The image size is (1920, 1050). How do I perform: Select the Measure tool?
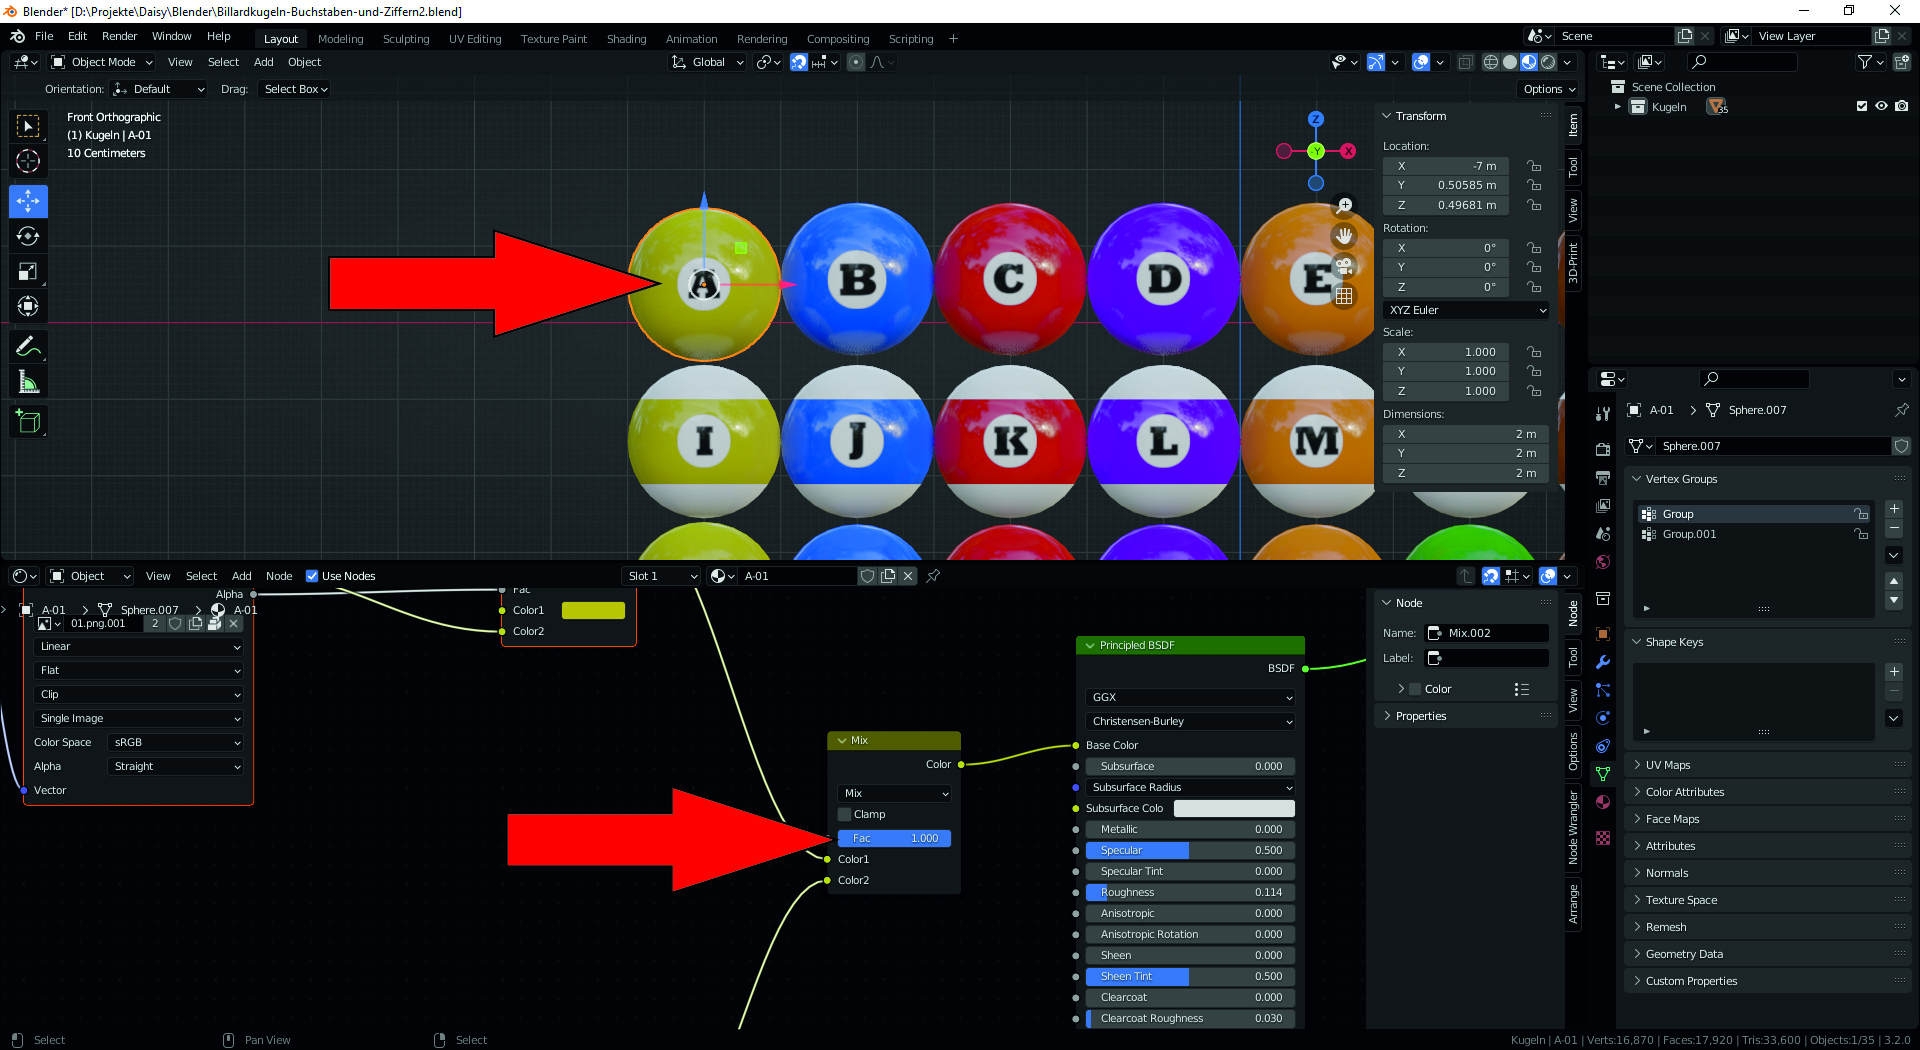28,382
